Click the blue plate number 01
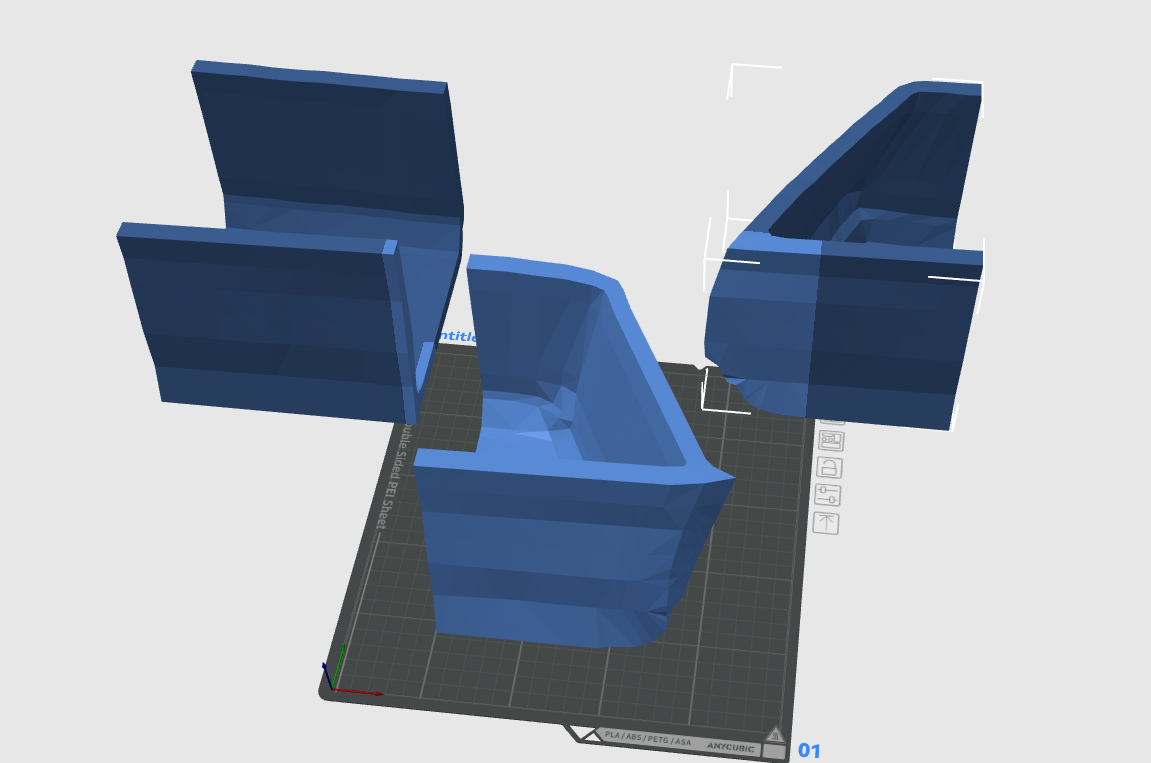This screenshot has width=1151, height=763. (x=809, y=751)
